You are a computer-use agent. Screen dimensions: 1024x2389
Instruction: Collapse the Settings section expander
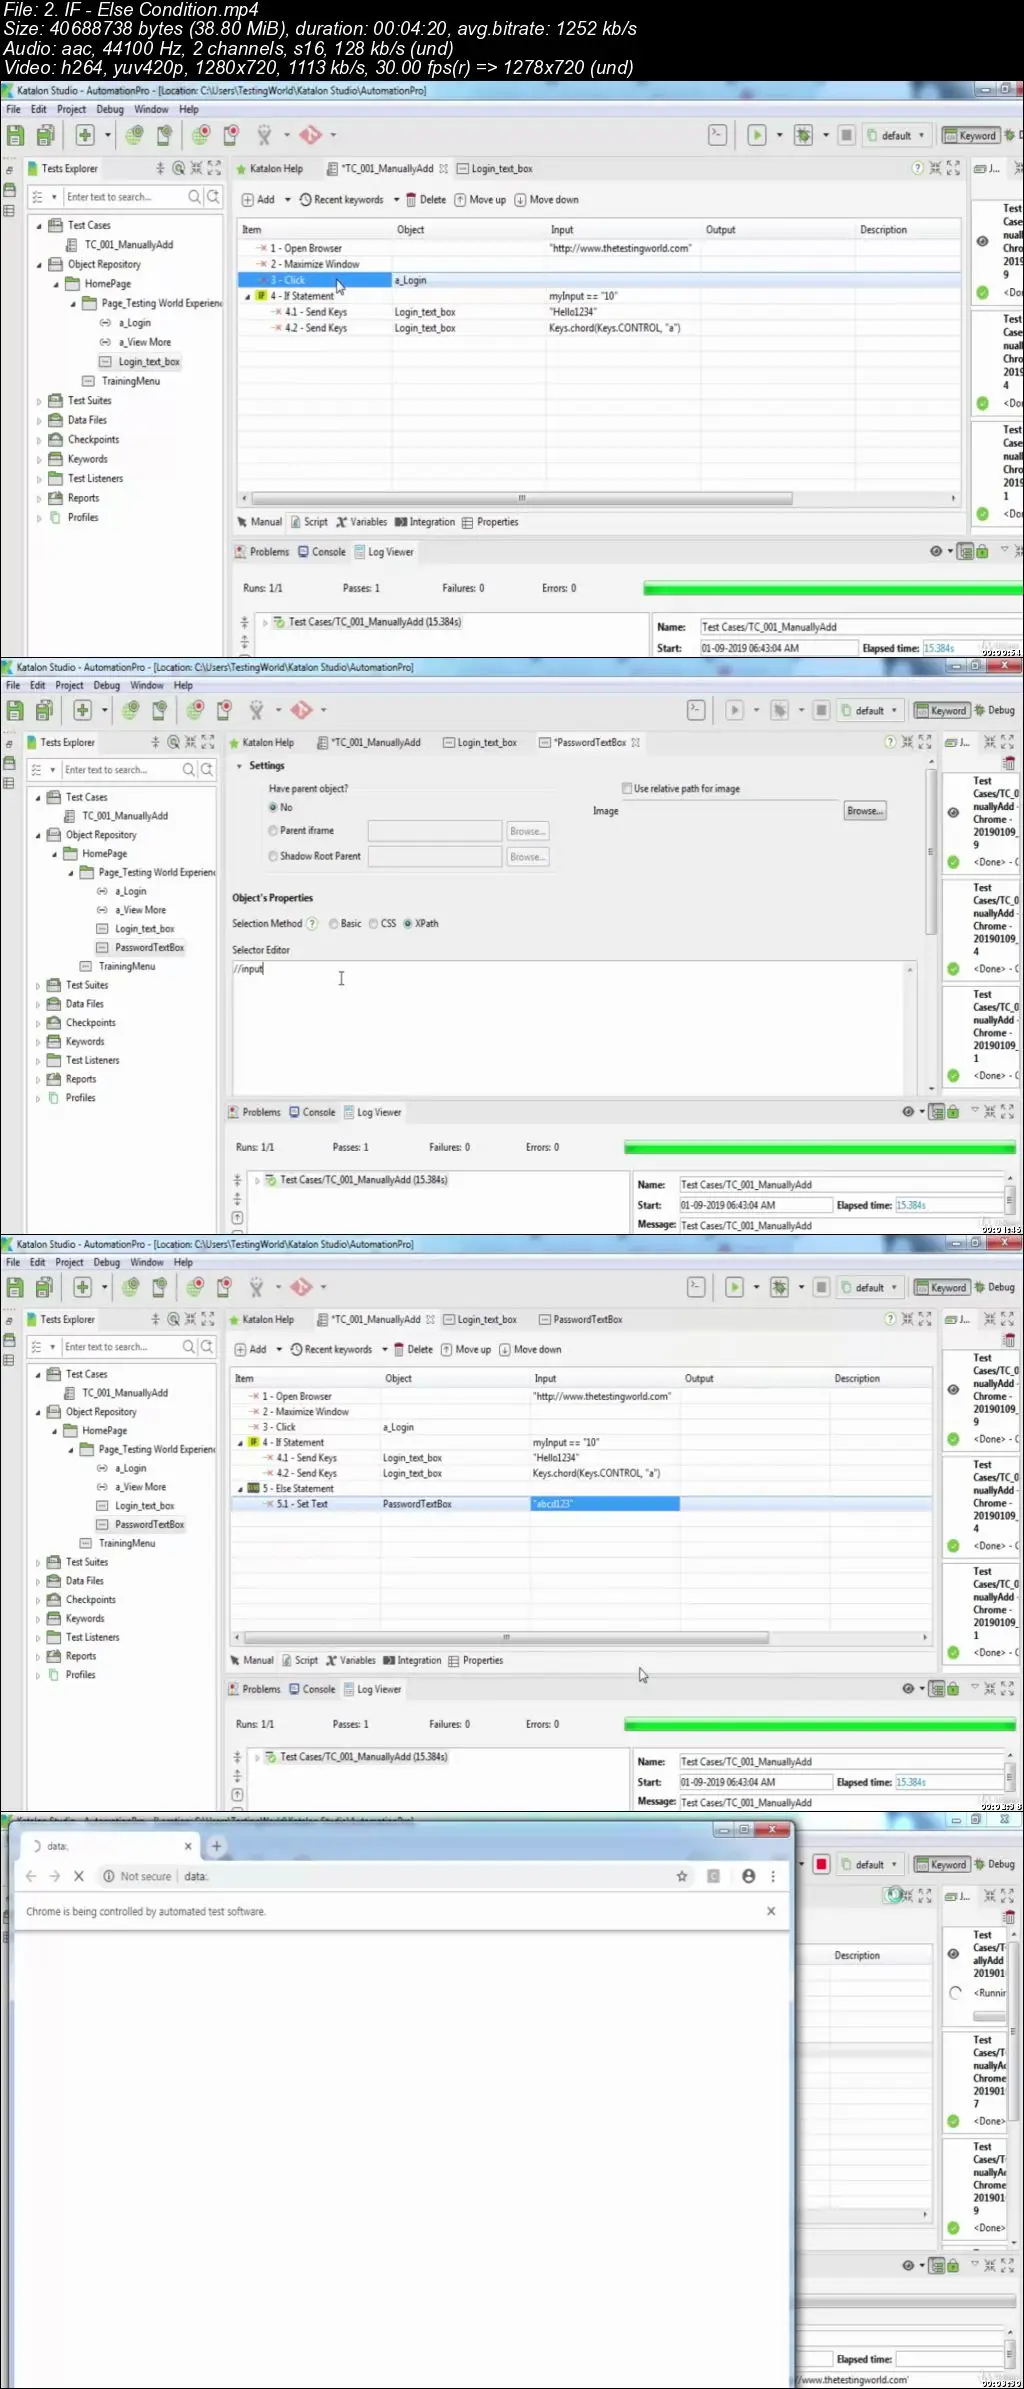coord(239,766)
